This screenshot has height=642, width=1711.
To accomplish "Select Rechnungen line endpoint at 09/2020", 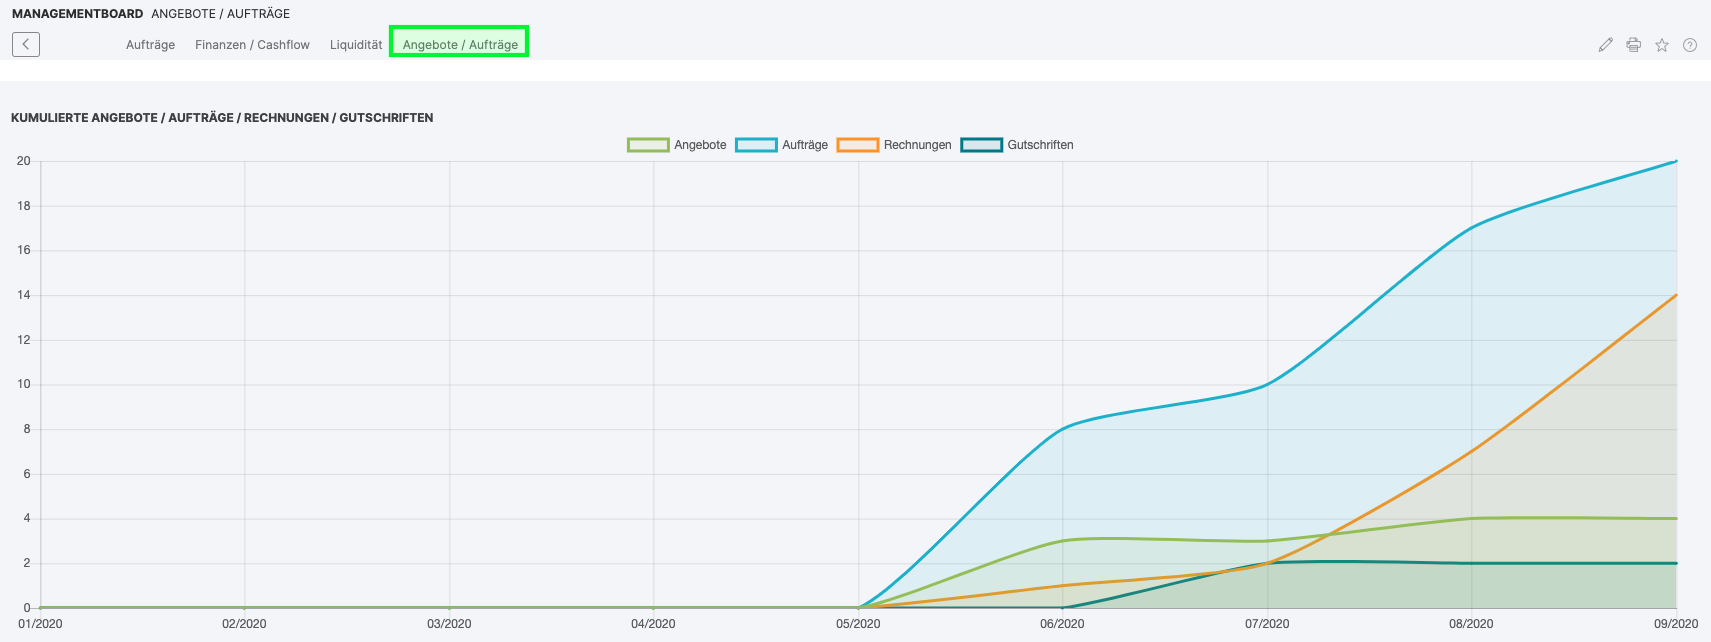I will click(x=1675, y=295).
